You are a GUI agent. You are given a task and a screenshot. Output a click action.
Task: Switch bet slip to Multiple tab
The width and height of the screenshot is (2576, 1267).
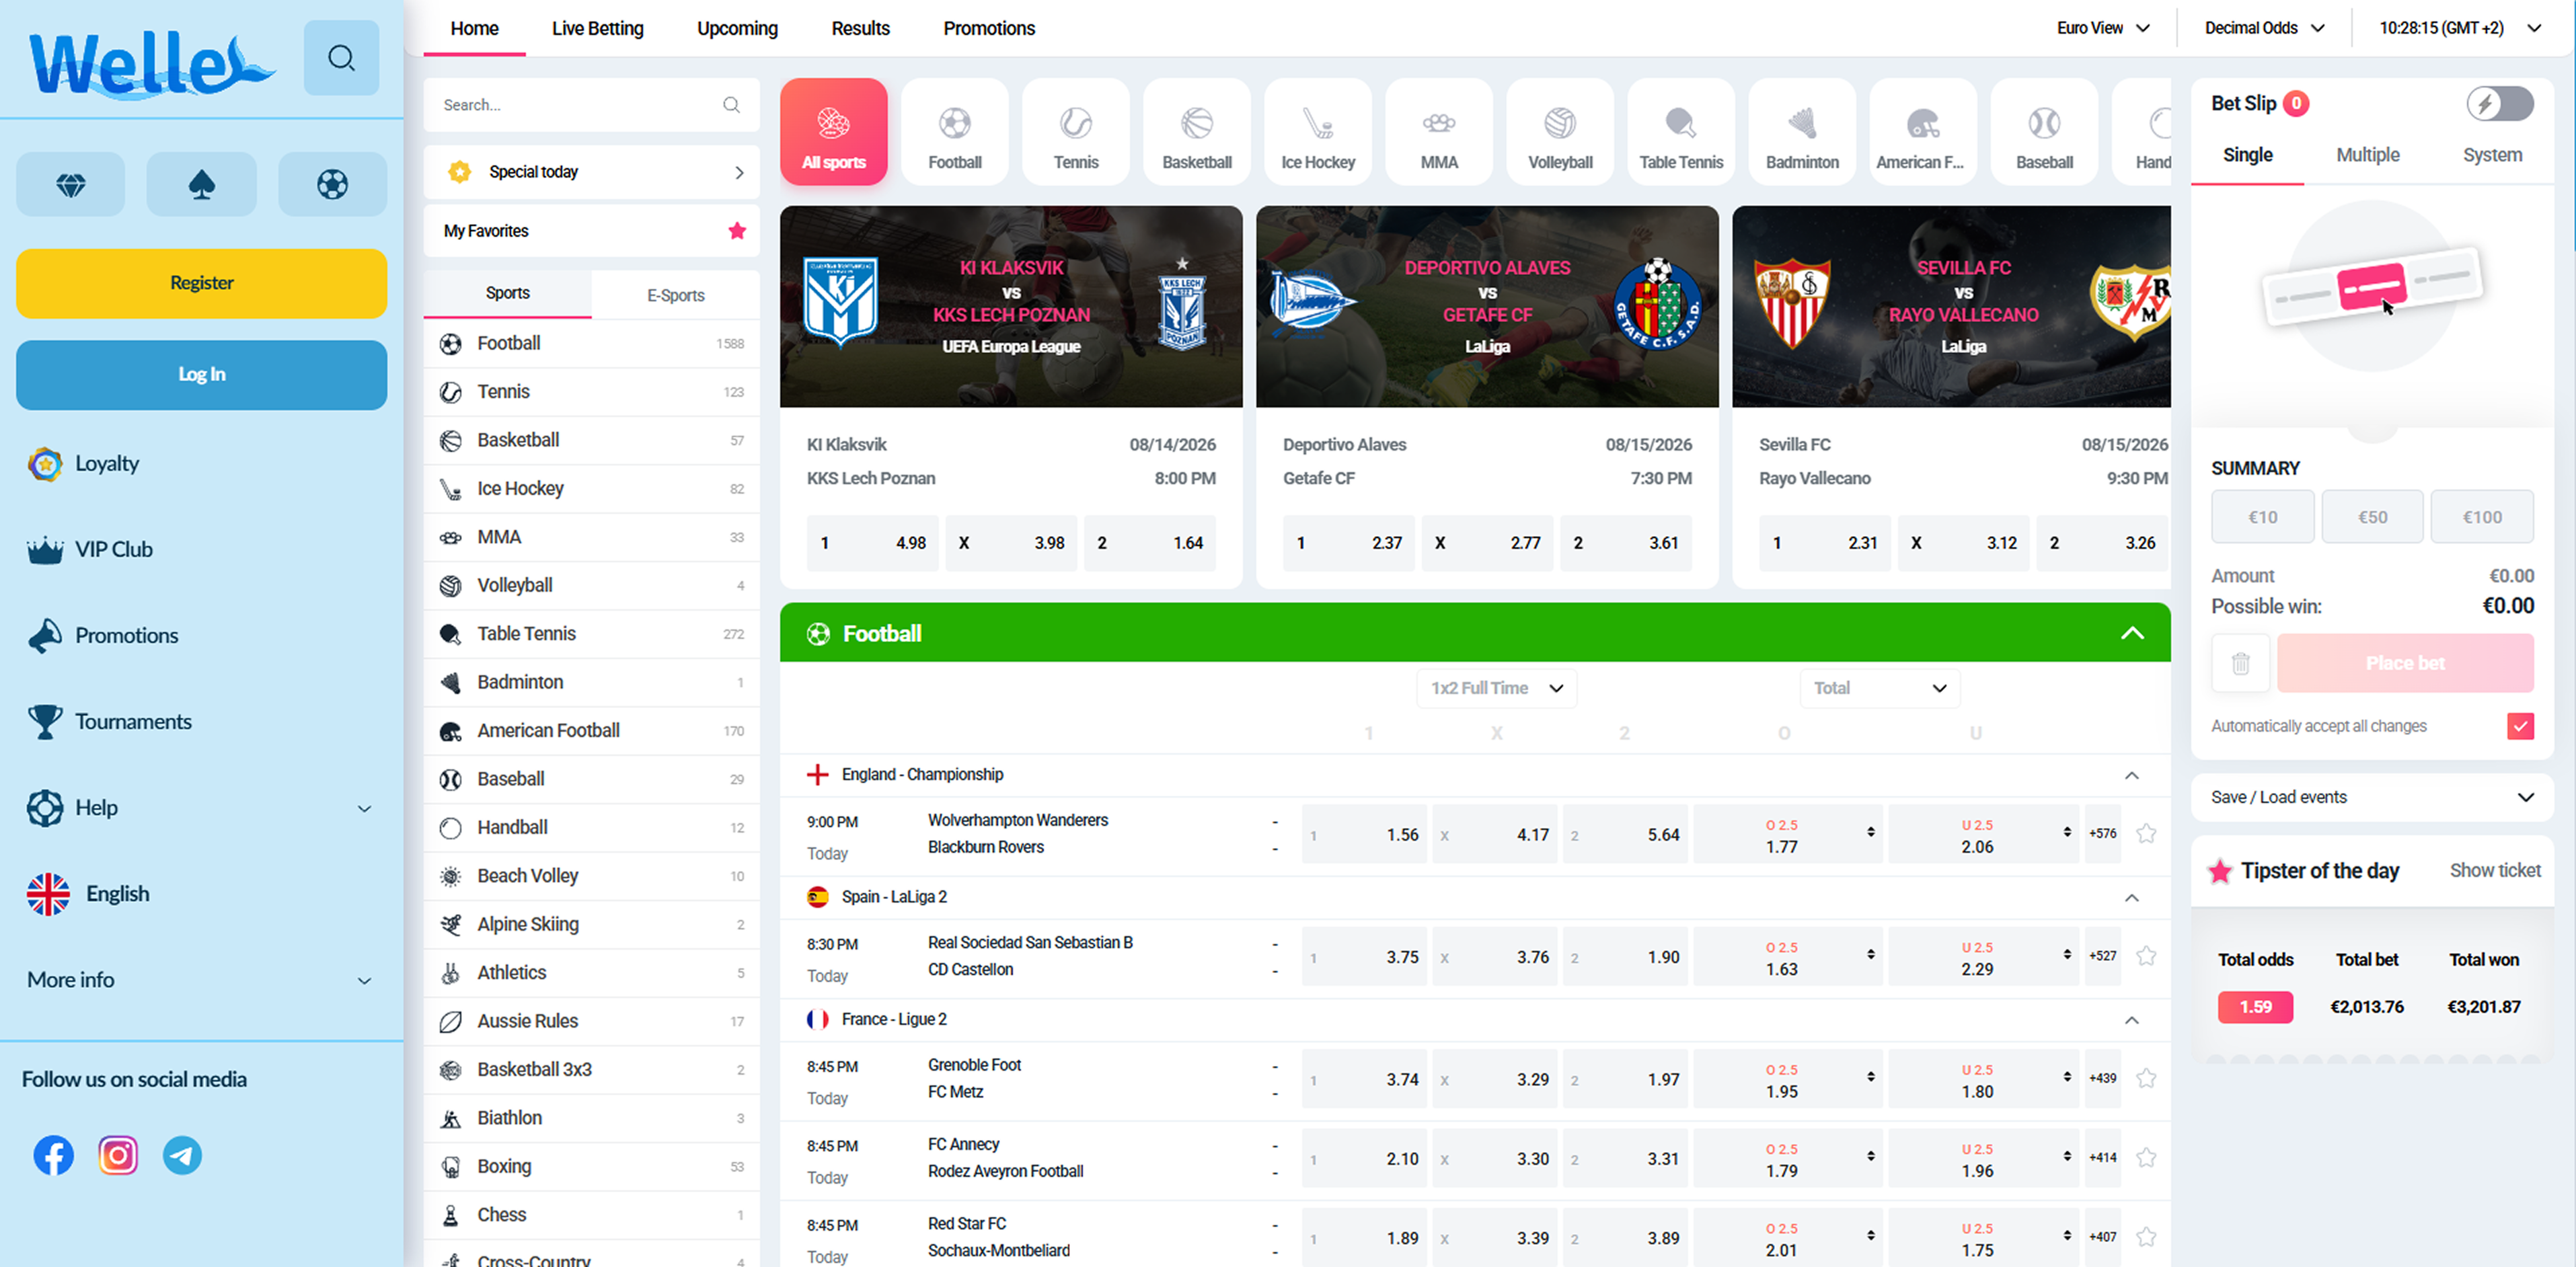point(2367,155)
